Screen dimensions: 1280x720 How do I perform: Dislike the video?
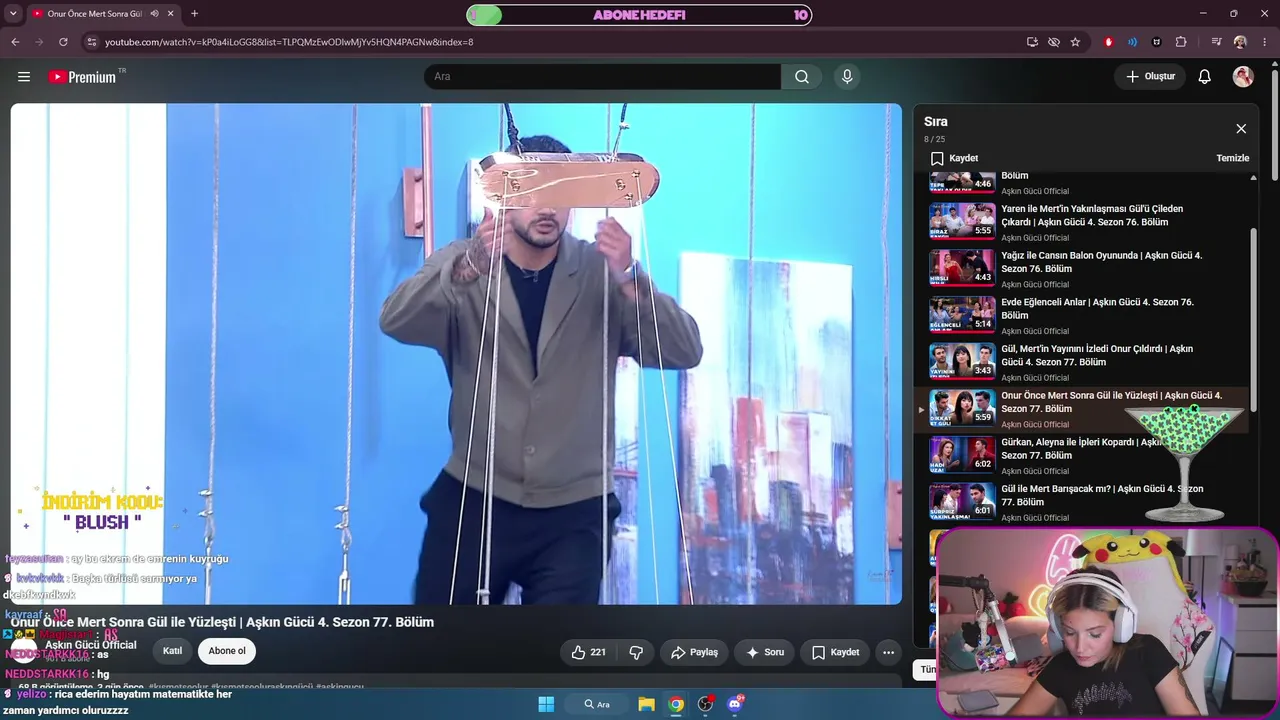click(x=636, y=652)
